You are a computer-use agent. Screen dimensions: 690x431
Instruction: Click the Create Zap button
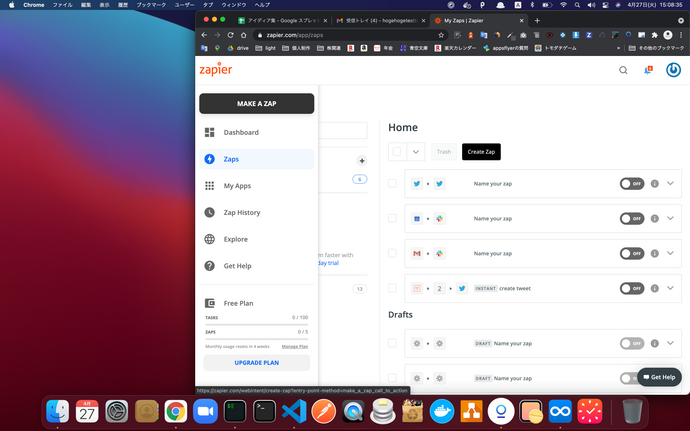(x=481, y=152)
